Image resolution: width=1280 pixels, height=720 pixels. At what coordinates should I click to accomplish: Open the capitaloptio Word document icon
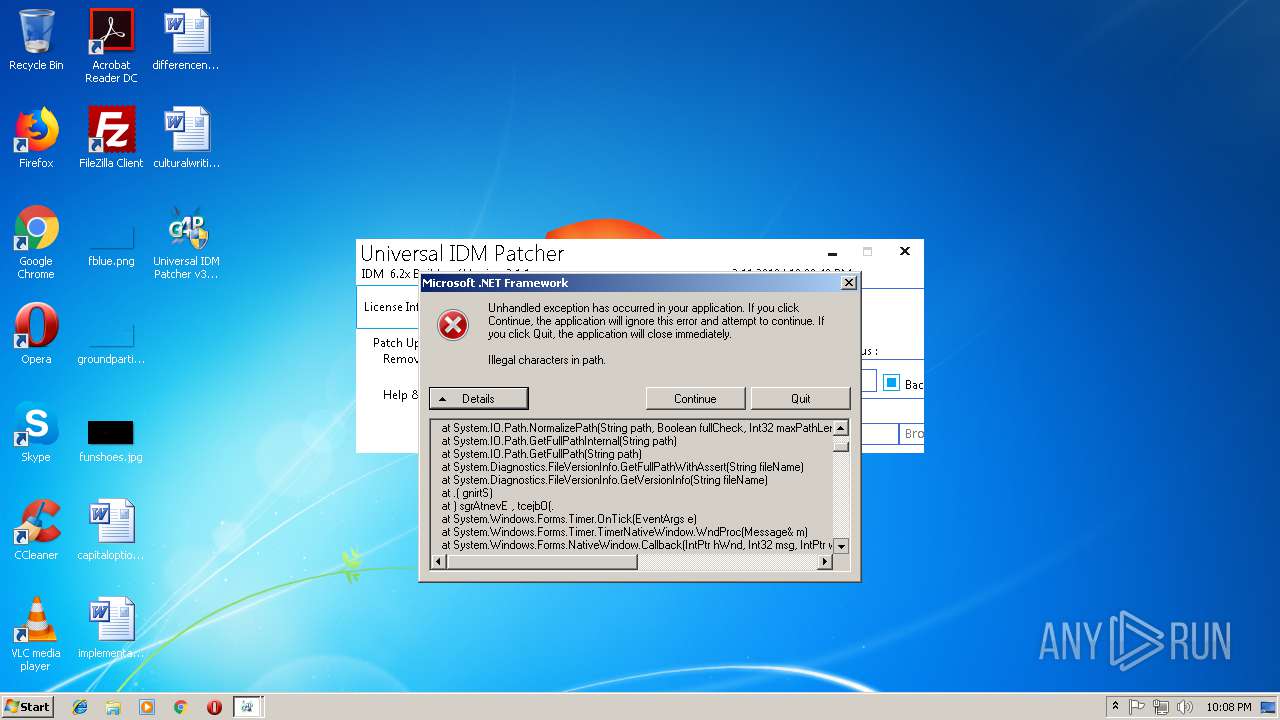[111, 530]
